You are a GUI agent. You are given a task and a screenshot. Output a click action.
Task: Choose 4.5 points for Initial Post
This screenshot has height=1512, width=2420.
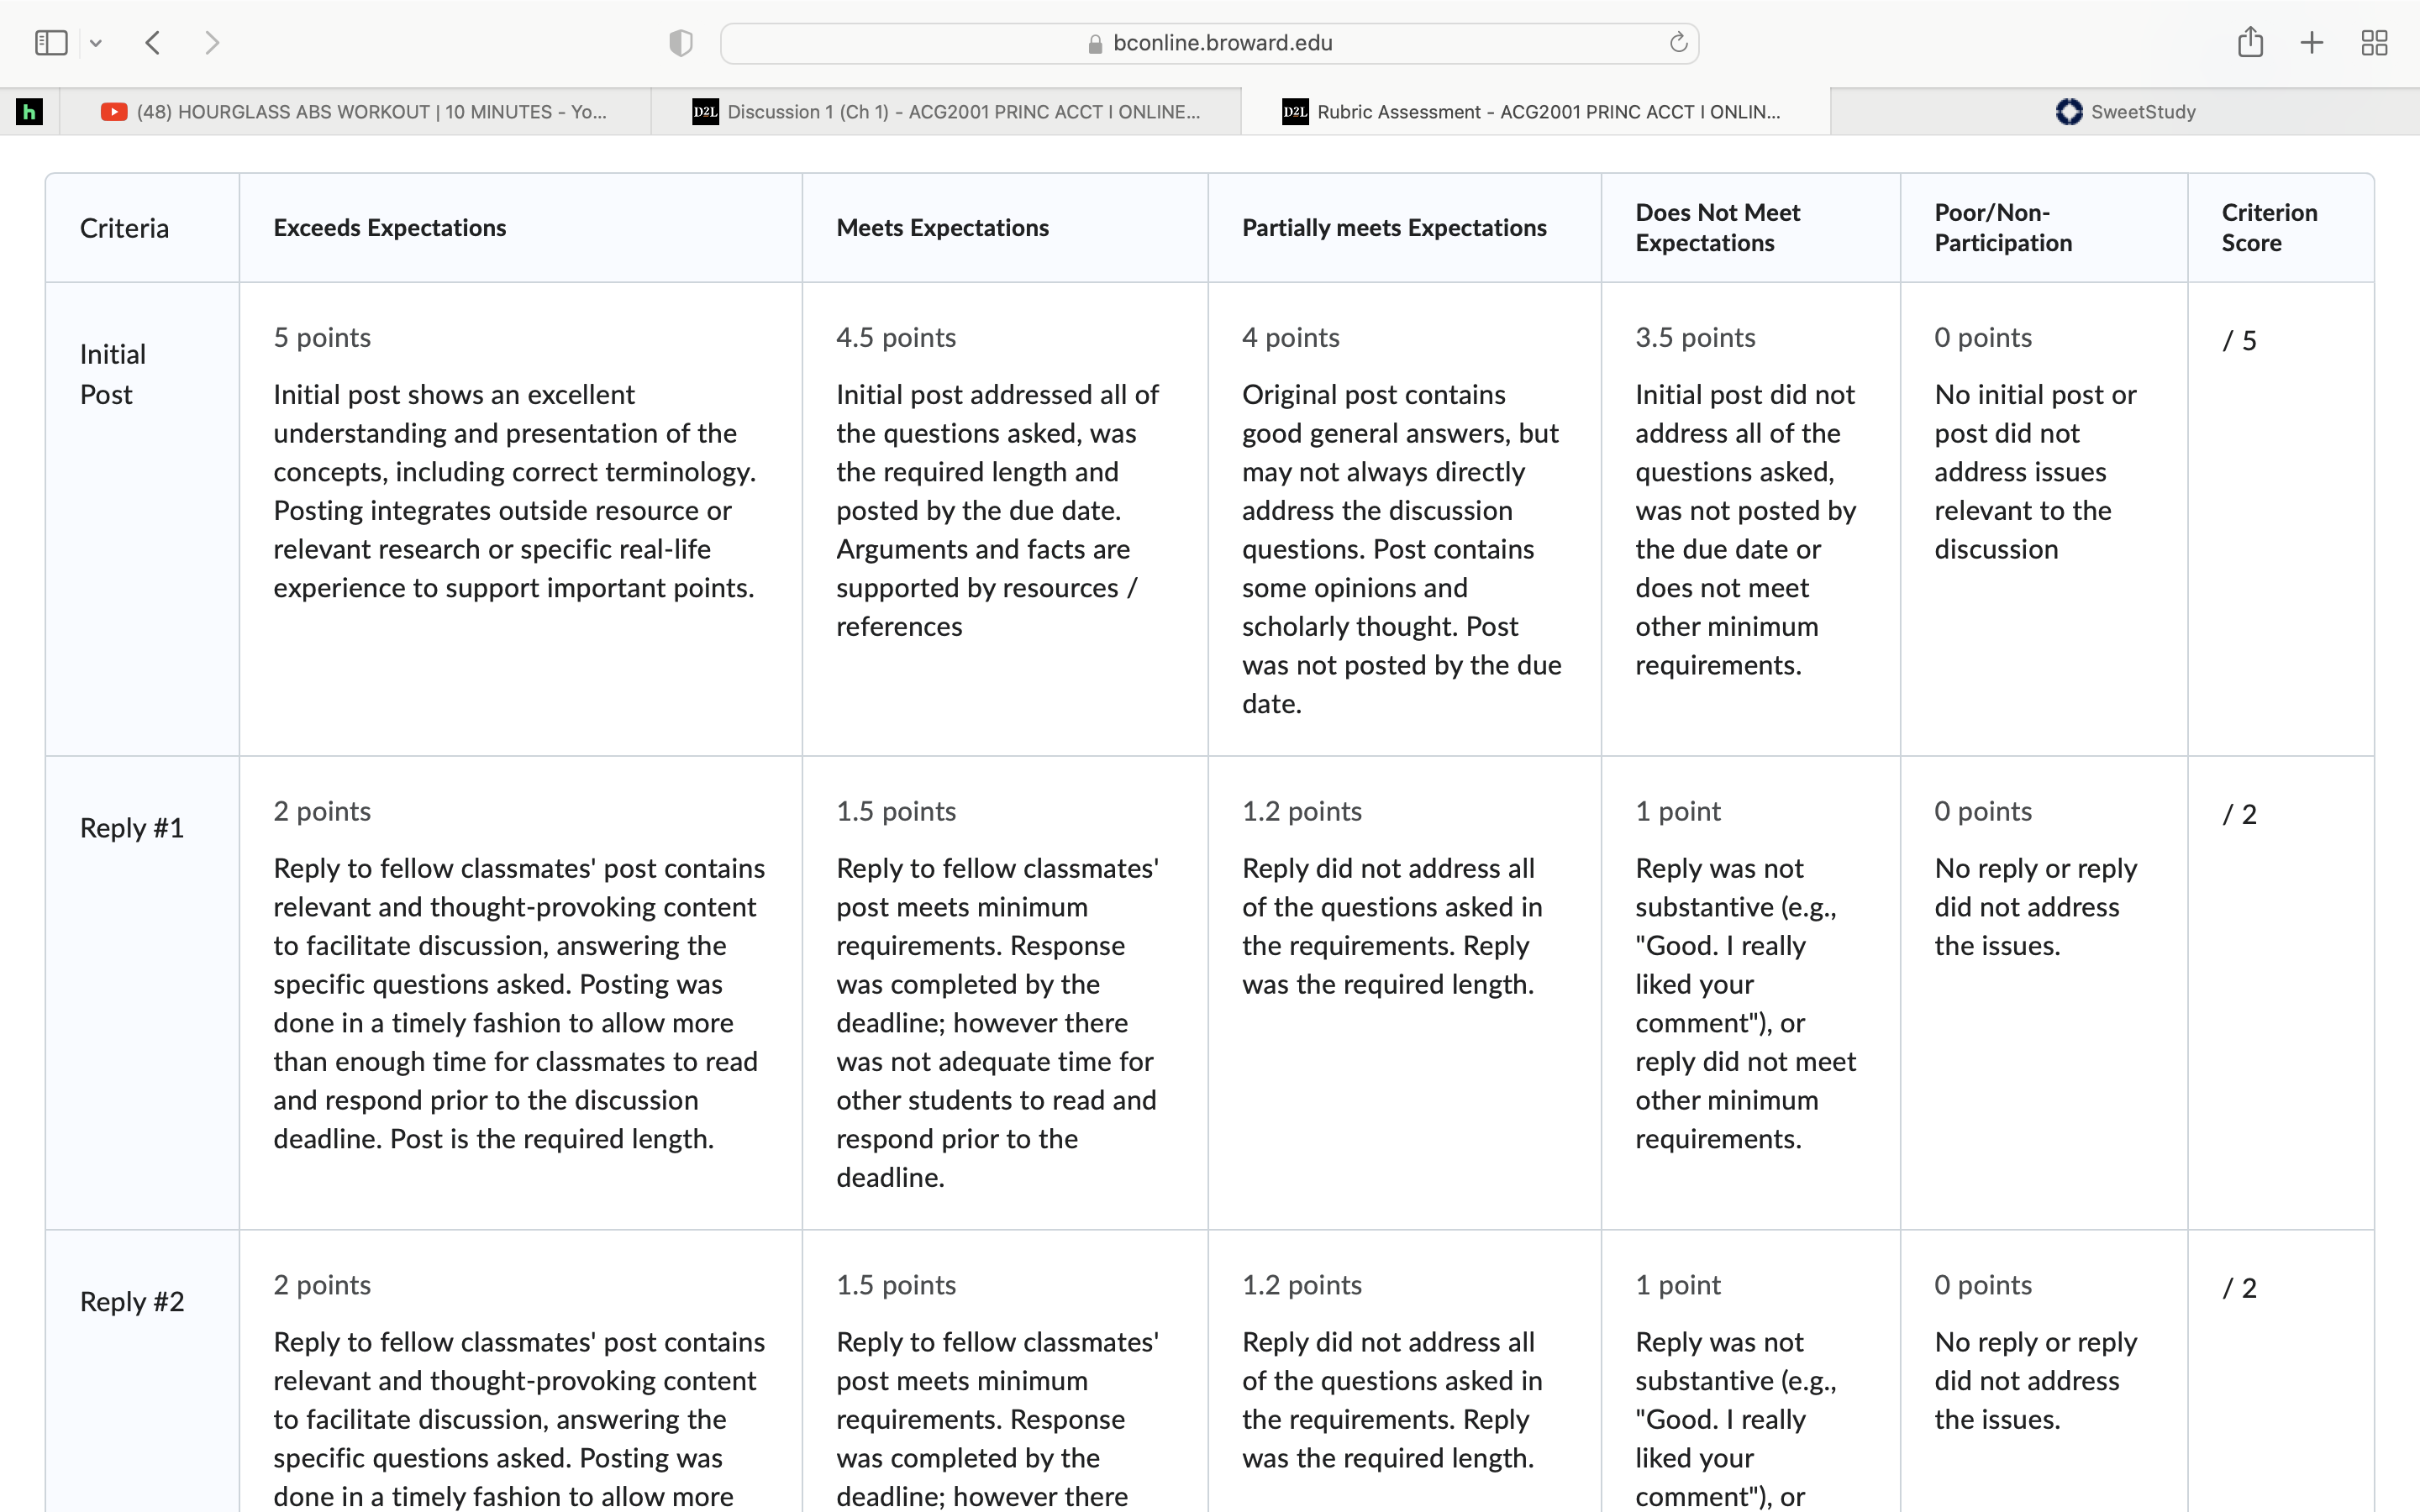click(x=1005, y=518)
